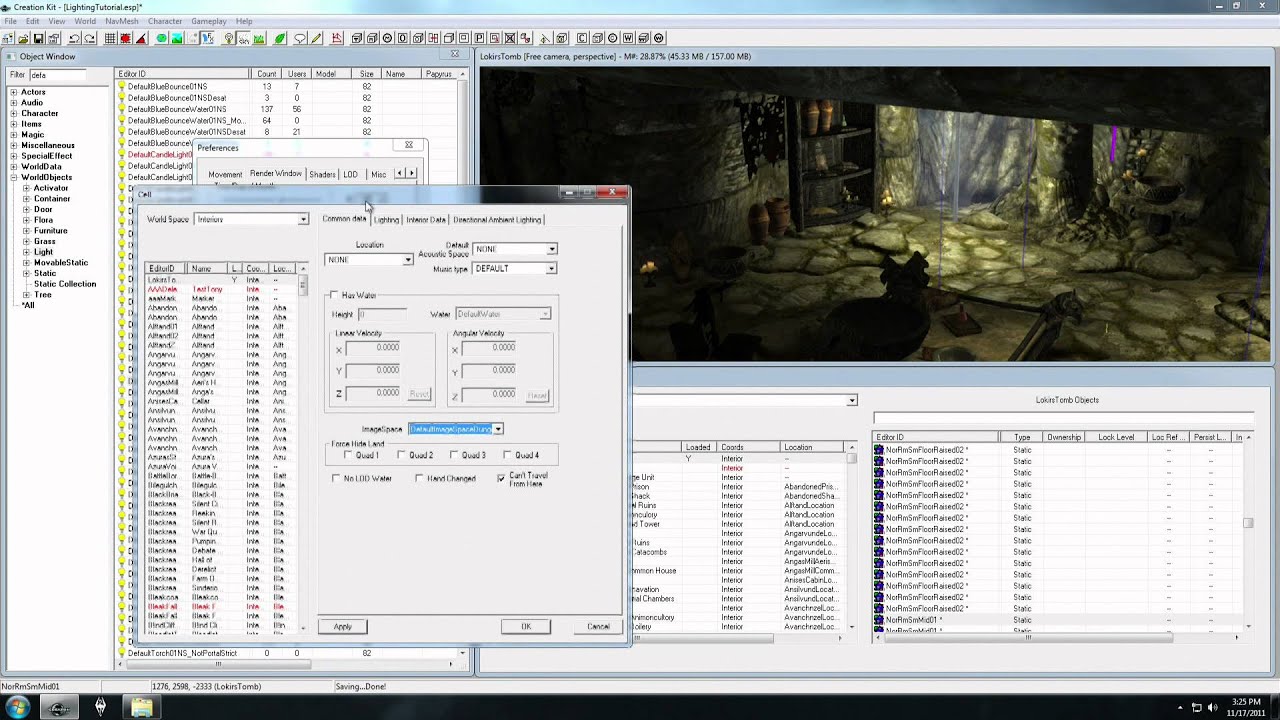Enable the No LOD Water checkbox
The height and width of the screenshot is (720, 1280).
336,478
